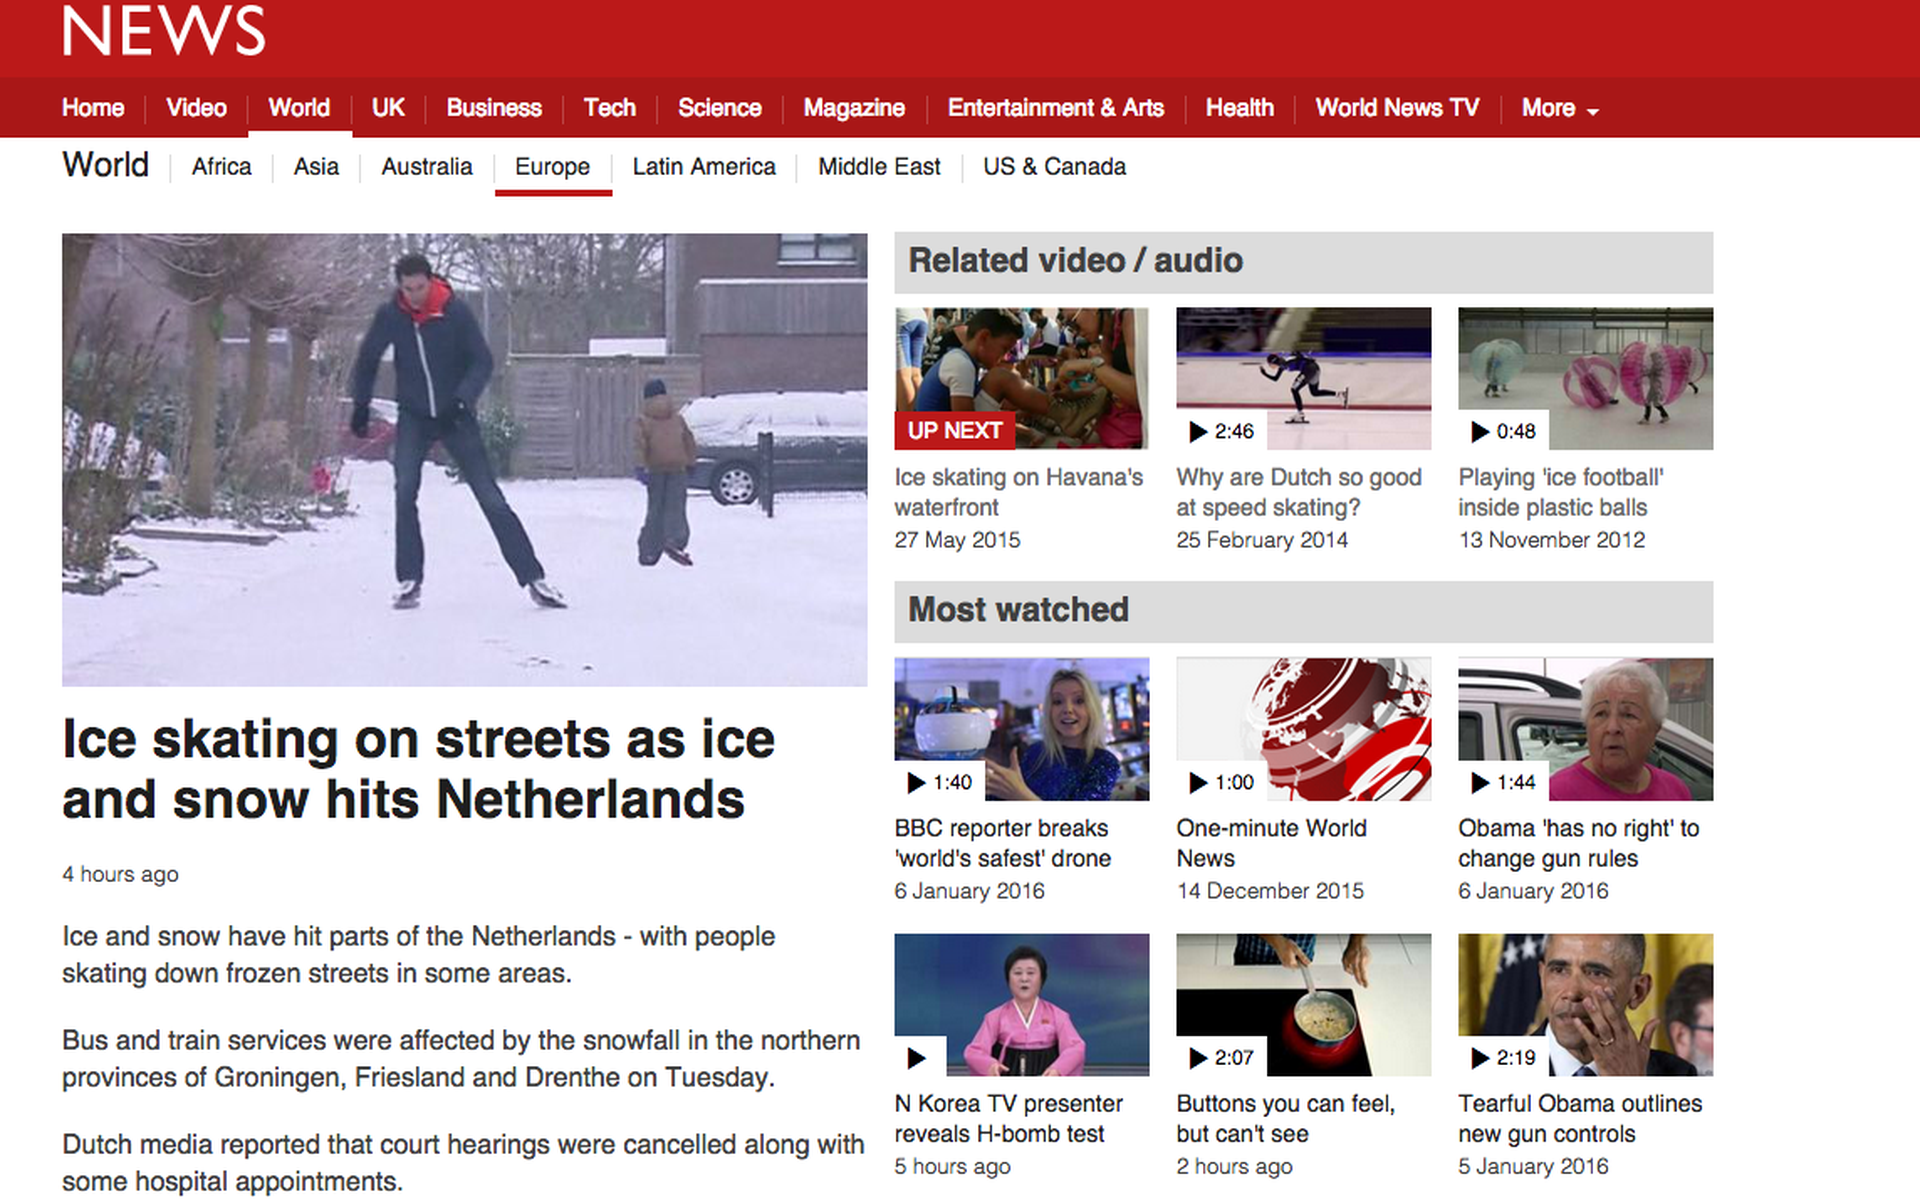
Task: Open the cooking pan buttons thumbnail
Action: click(1304, 1005)
